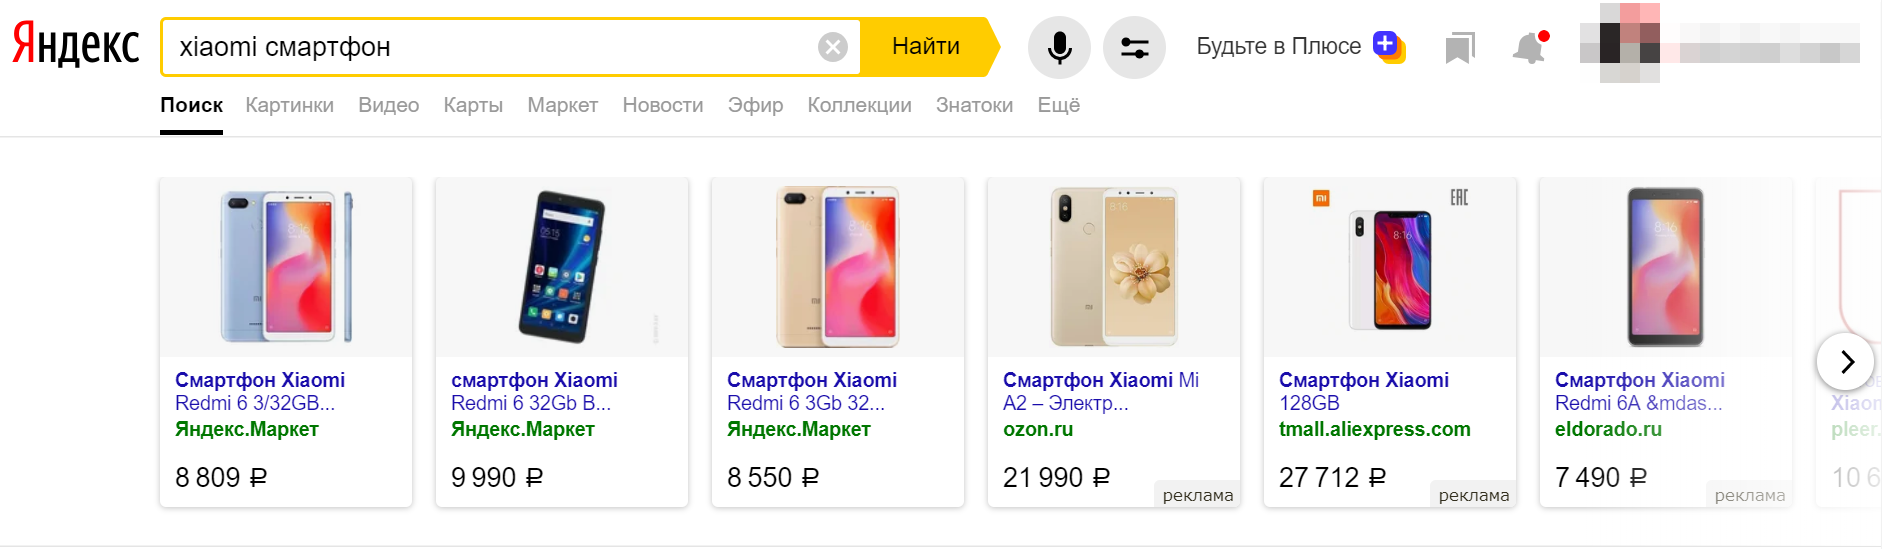This screenshot has height=549, width=1882.
Task: Clear the search query text
Action: point(832,47)
